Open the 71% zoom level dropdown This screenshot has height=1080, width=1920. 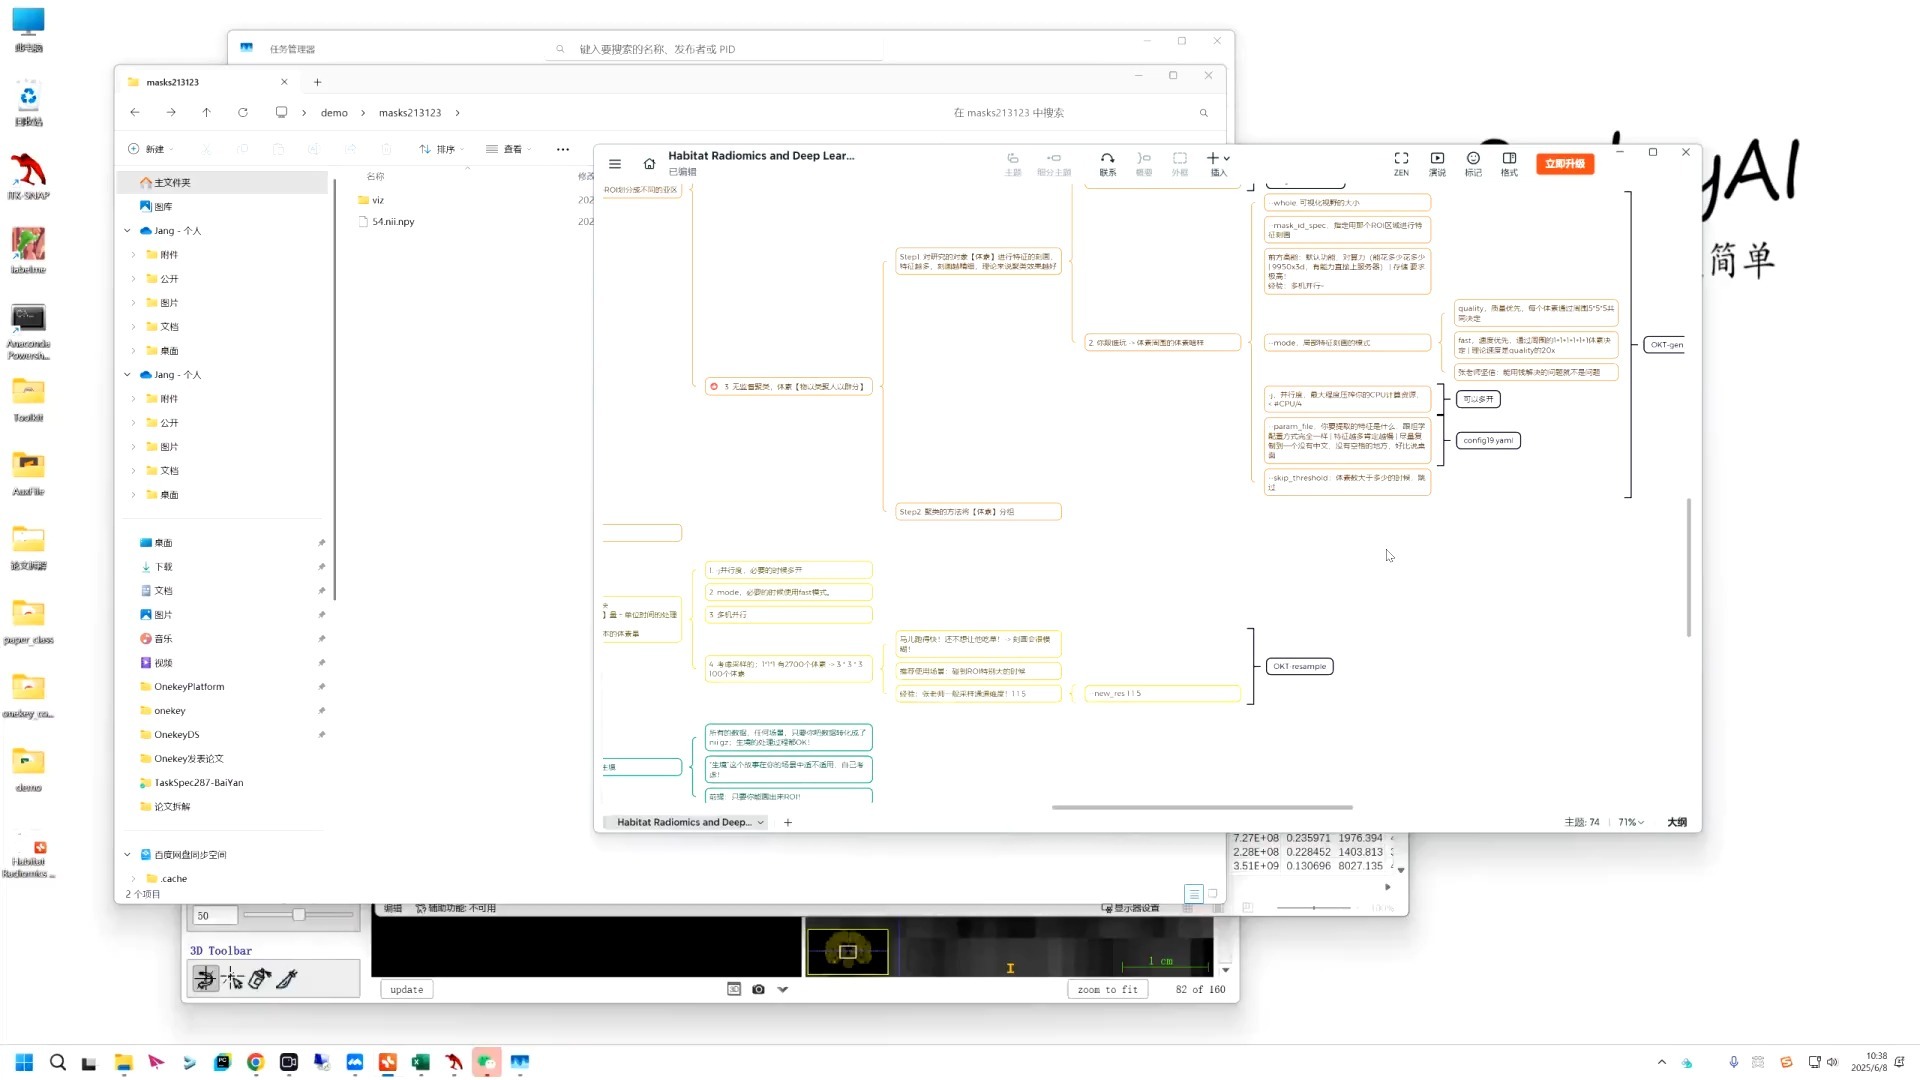point(1631,822)
